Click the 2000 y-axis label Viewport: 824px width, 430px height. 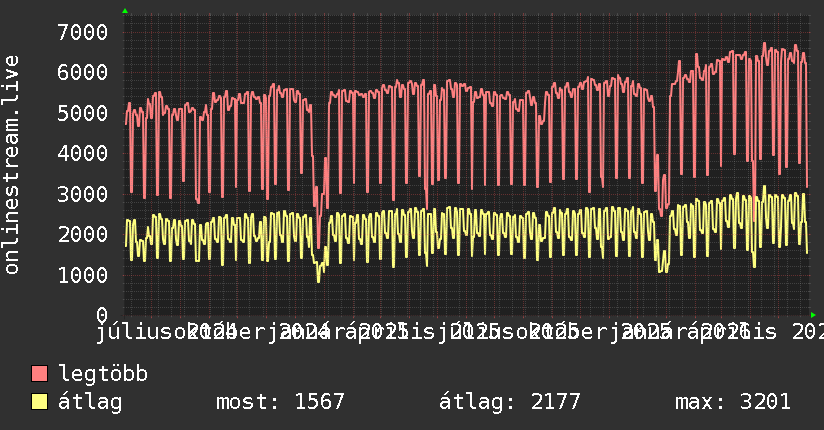point(83,235)
